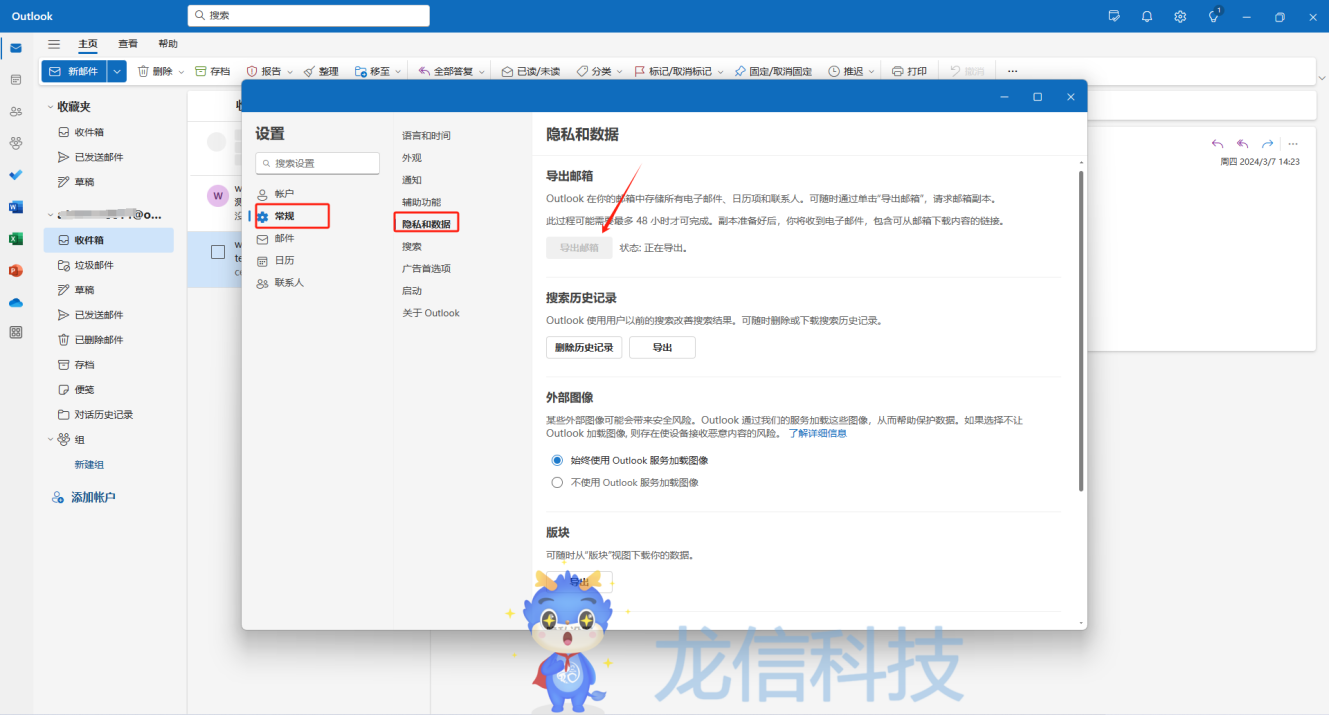Open Language and time (语言和时间) settings
Image resolution: width=1329 pixels, height=715 pixels.
tap(426, 135)
